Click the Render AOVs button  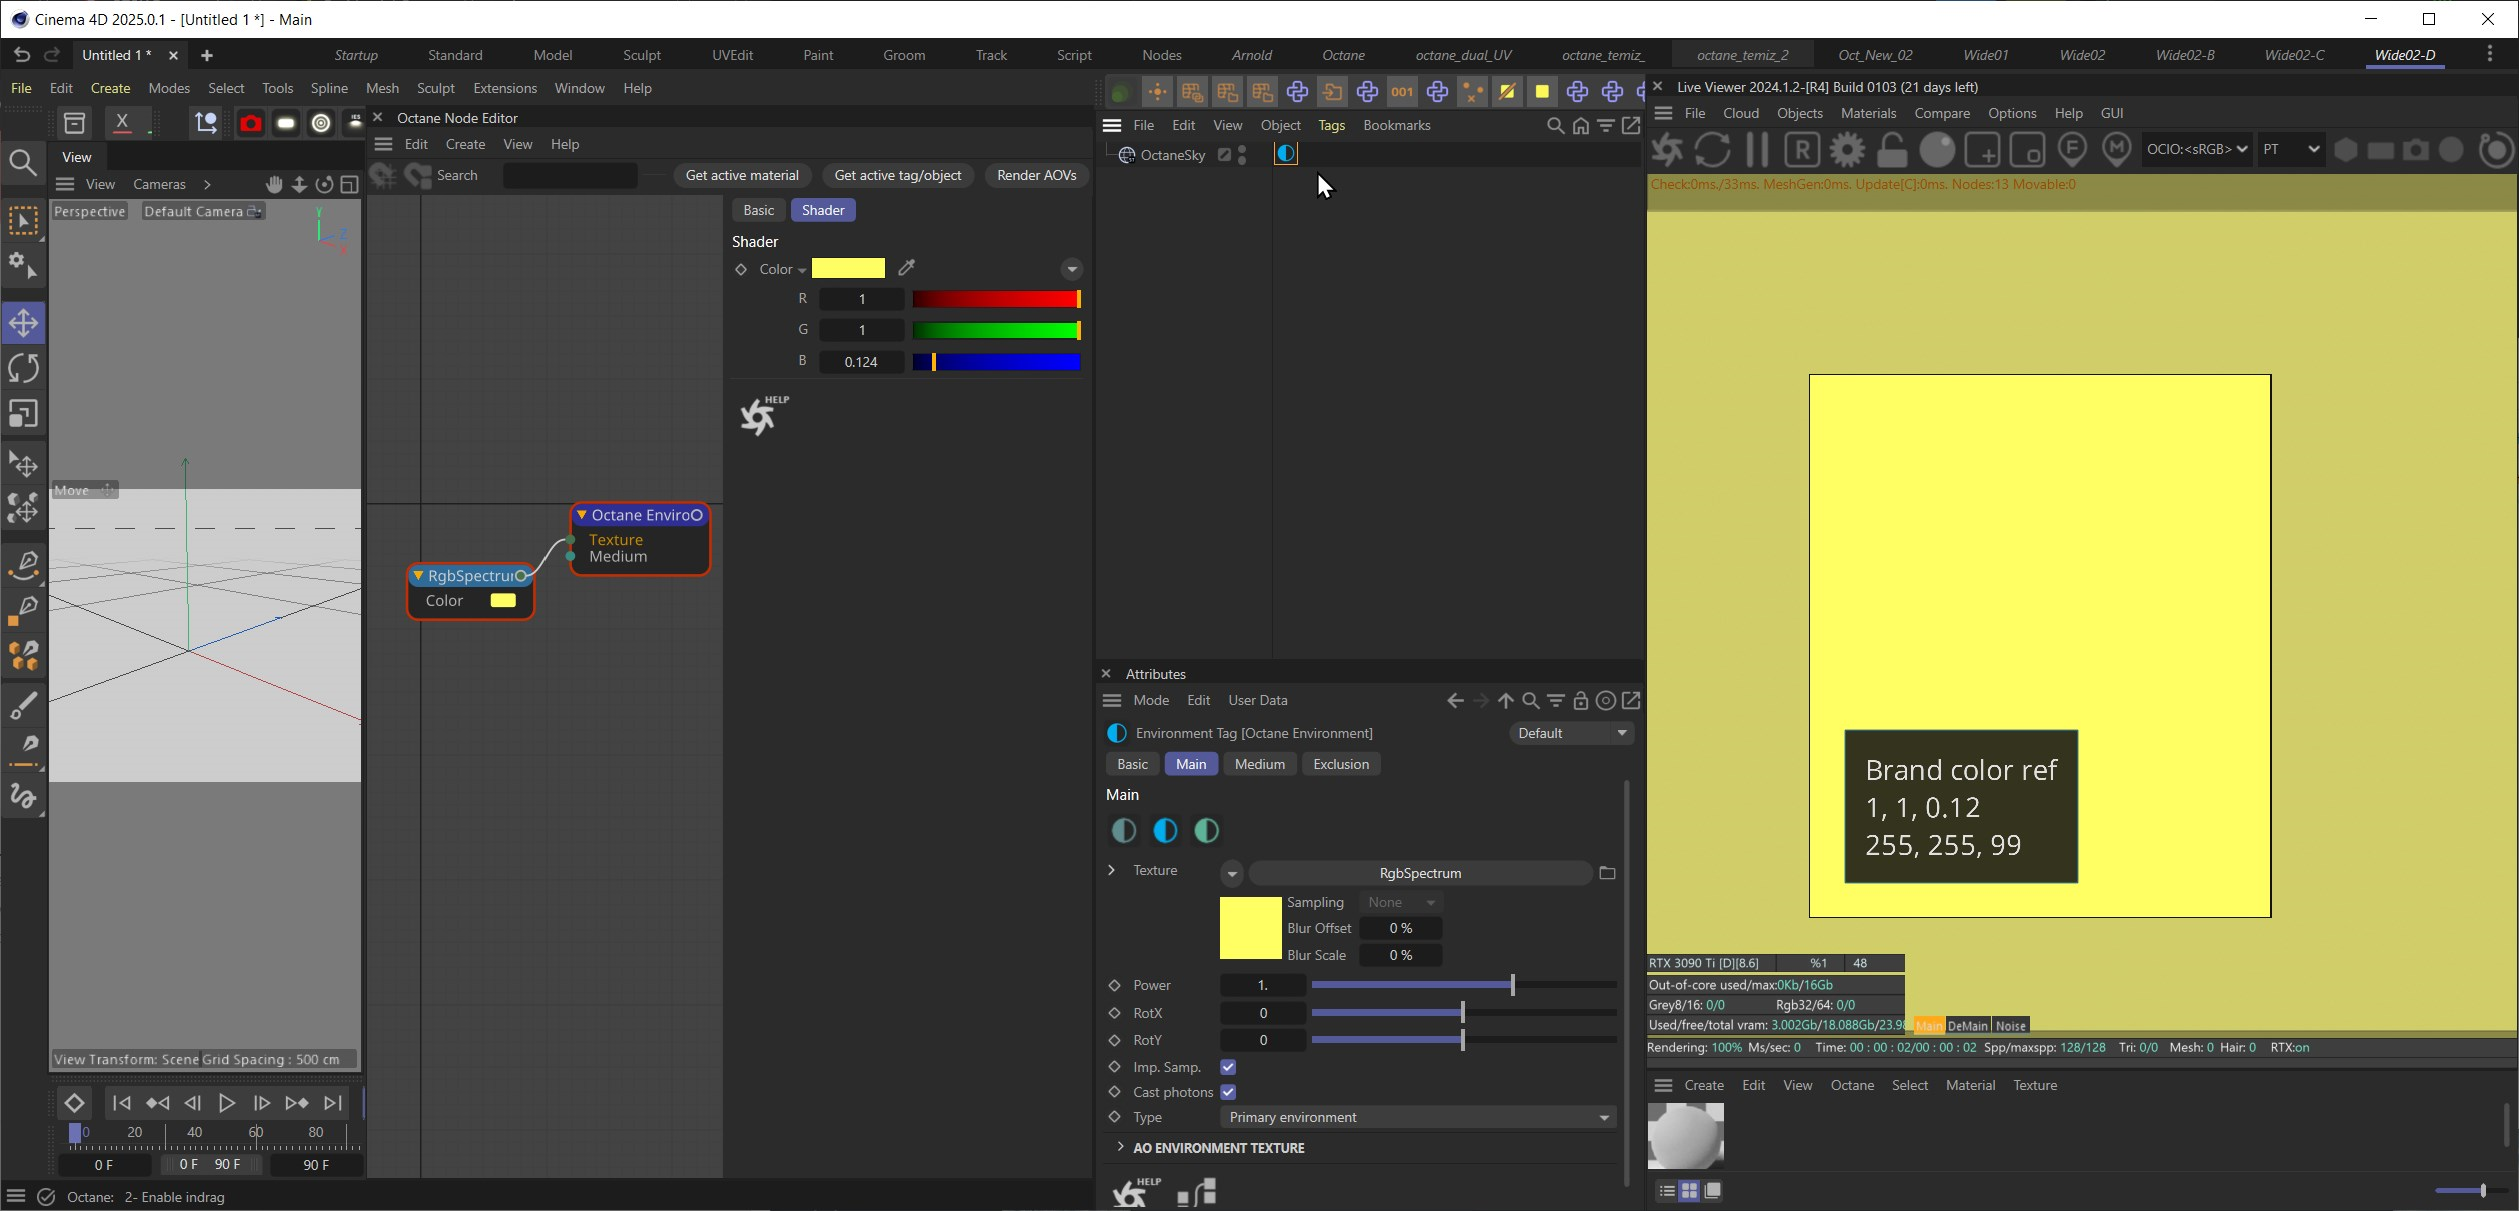click(1036, 175)
